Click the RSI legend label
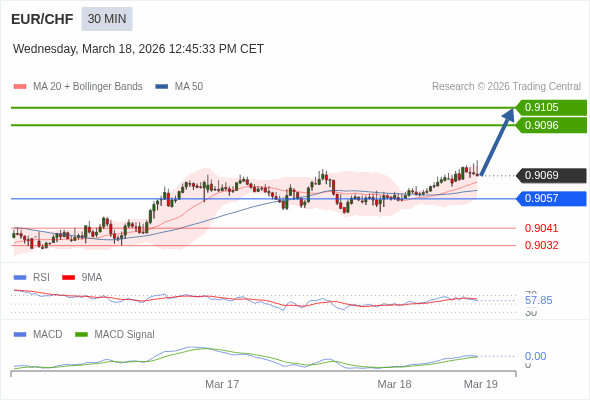 (41, 278)
